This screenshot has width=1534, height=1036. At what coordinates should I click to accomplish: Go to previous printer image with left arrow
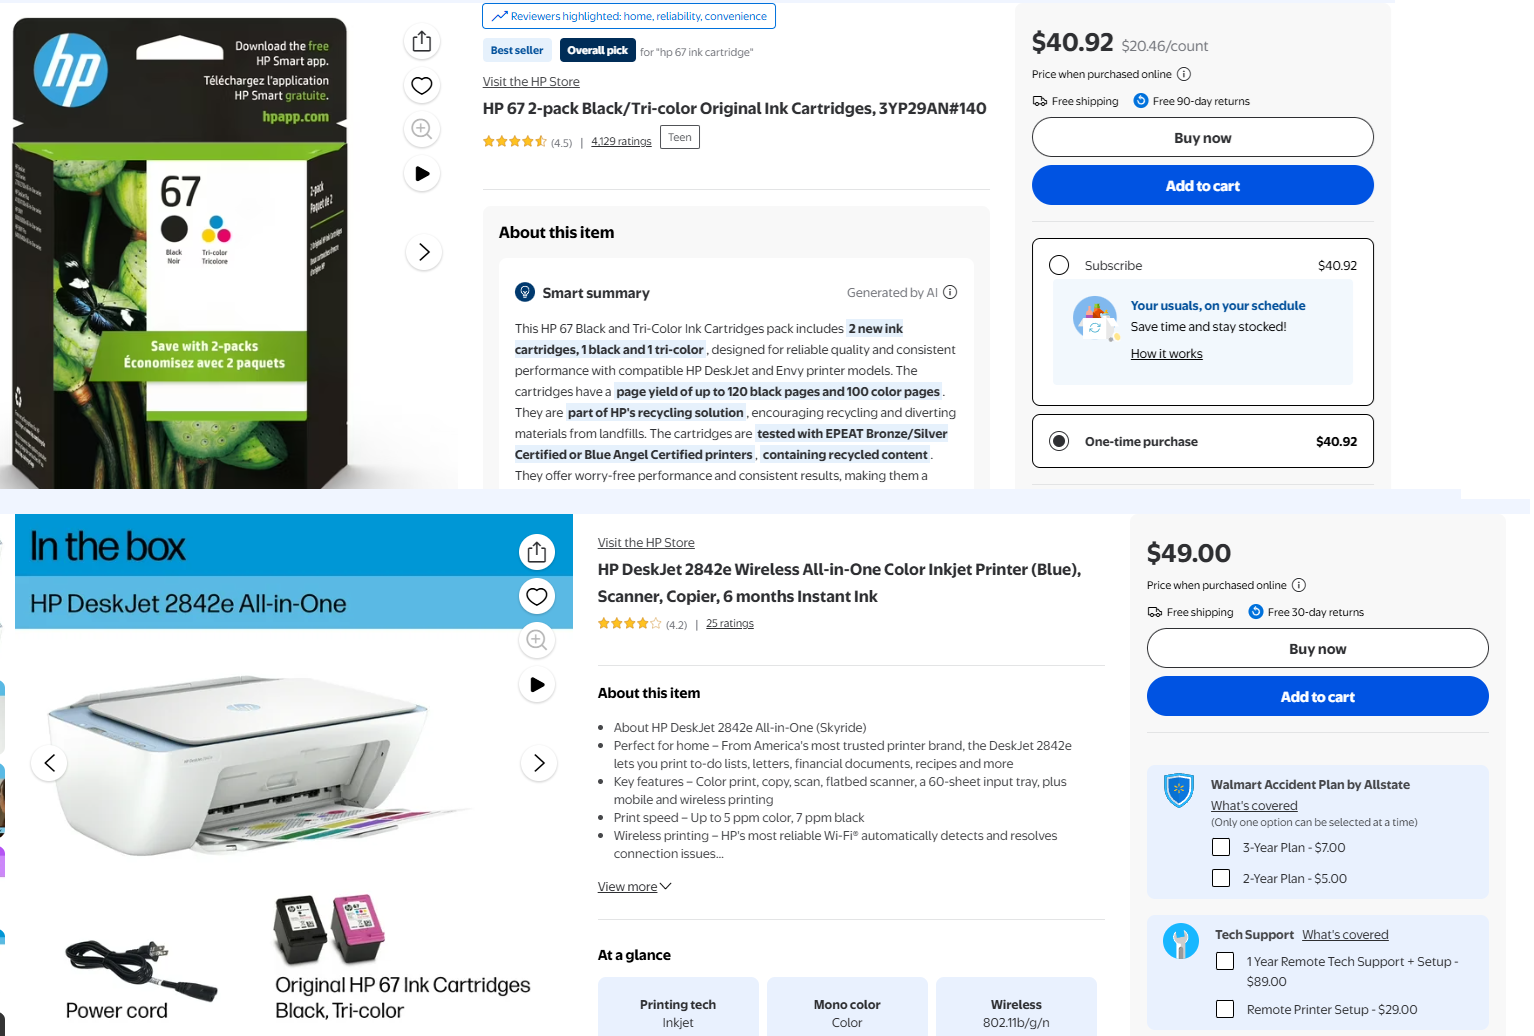pyautogui.click(x=50, y=763)
